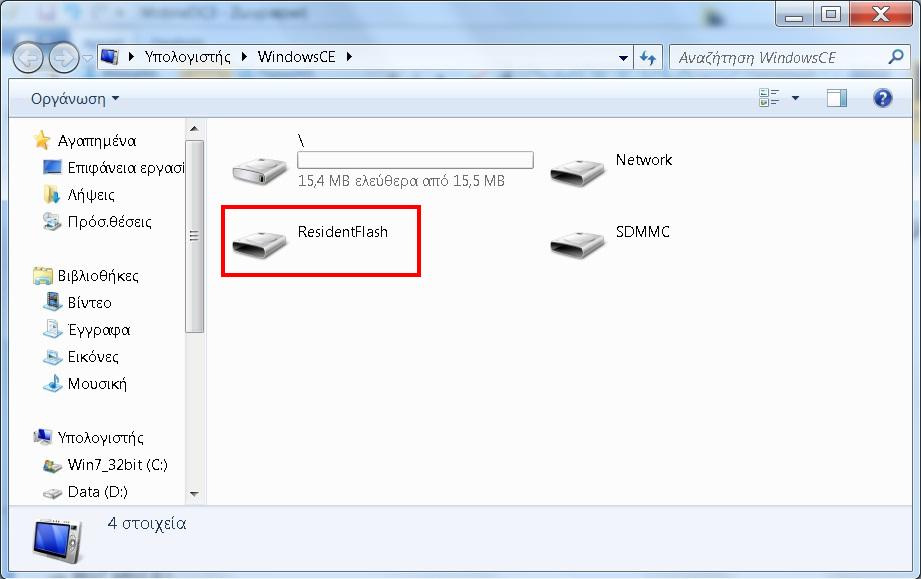Toggle the preview pane button
The height and width of the screenshot is (579, 921).
[x=836, y=97]
